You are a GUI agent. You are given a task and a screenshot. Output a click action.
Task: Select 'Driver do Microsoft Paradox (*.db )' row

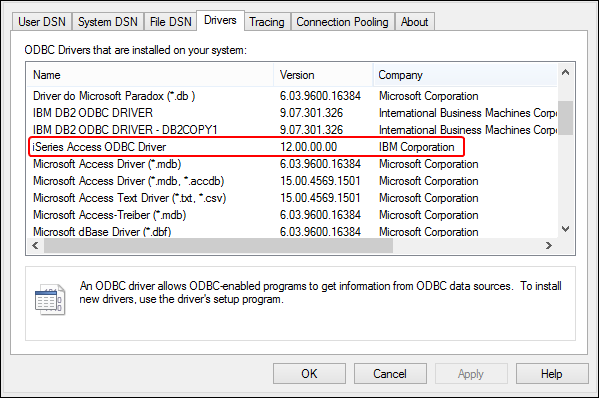pos(292,96)
